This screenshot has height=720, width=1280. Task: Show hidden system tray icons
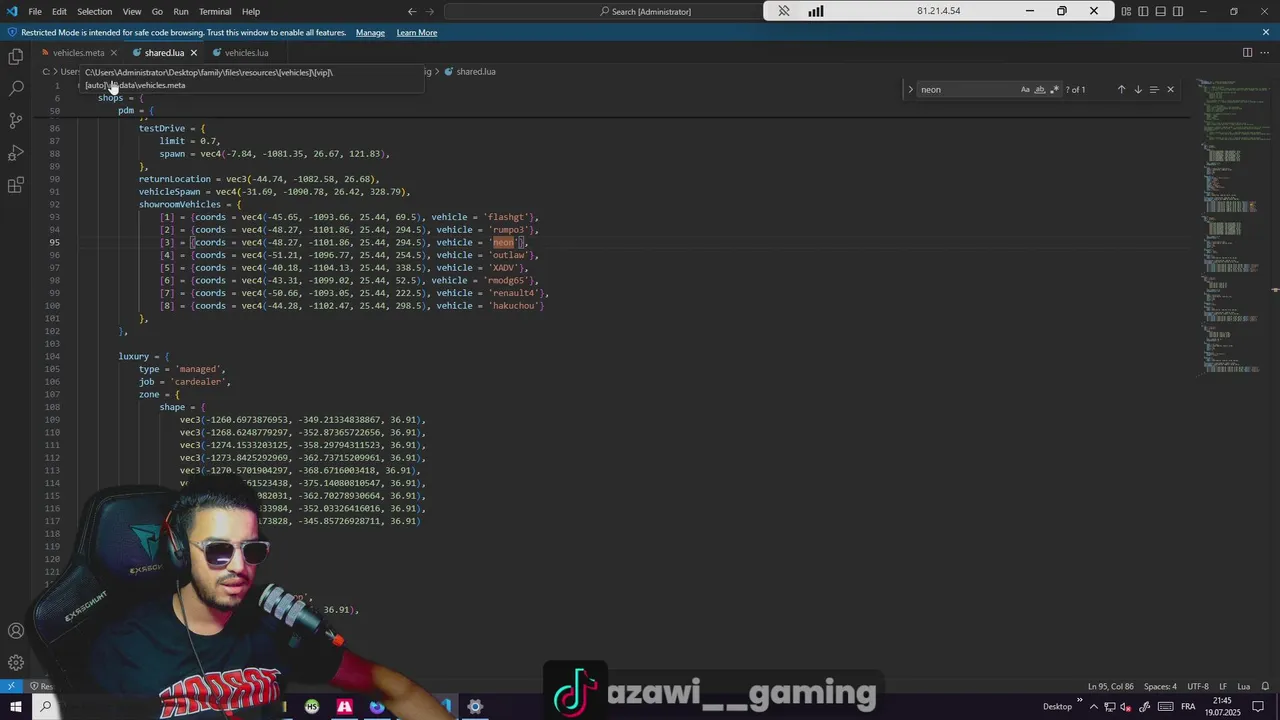[x=1093, y=707]
